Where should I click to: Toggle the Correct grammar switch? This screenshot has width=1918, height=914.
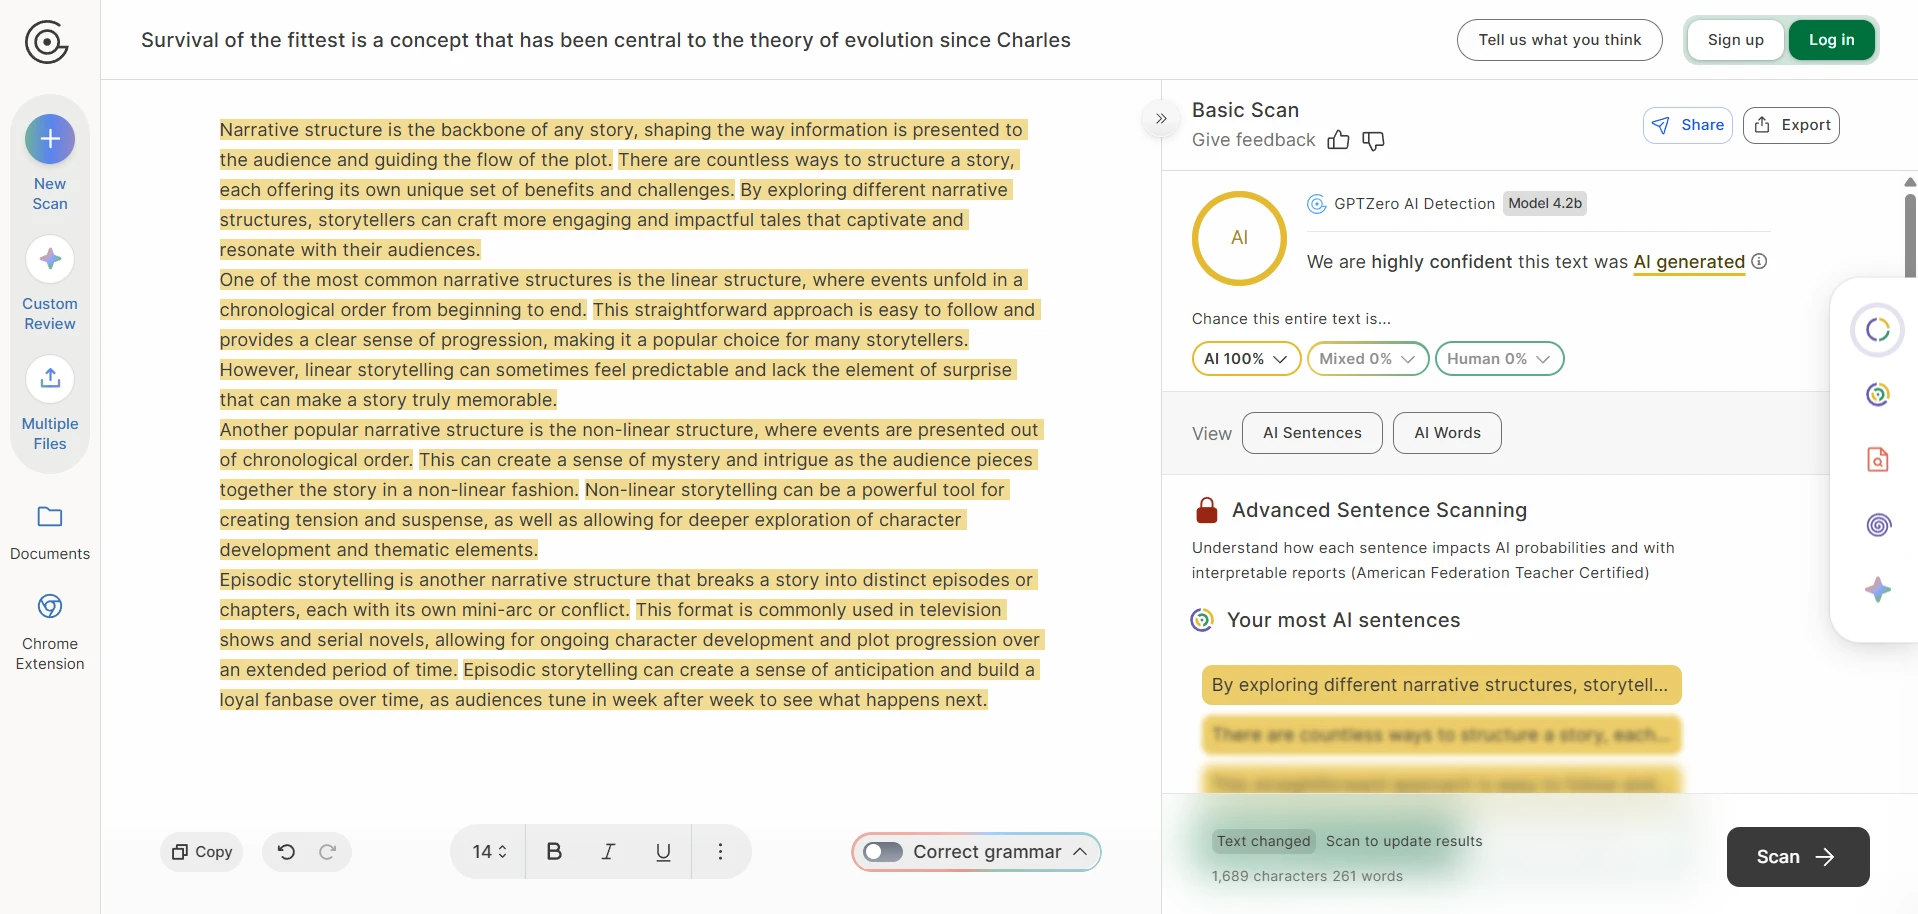click(x=883, y=852)
